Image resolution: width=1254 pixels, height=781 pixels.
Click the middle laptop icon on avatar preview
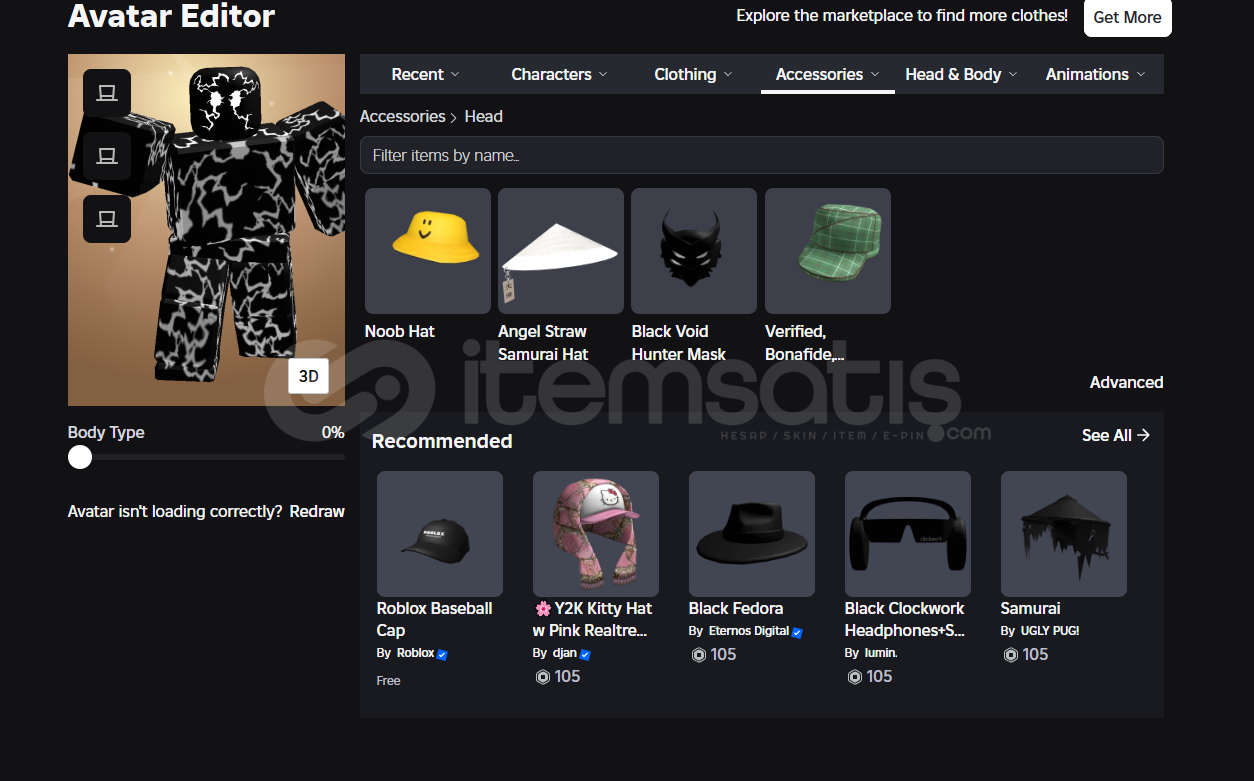pyautogui.click(x=107, y=156)
